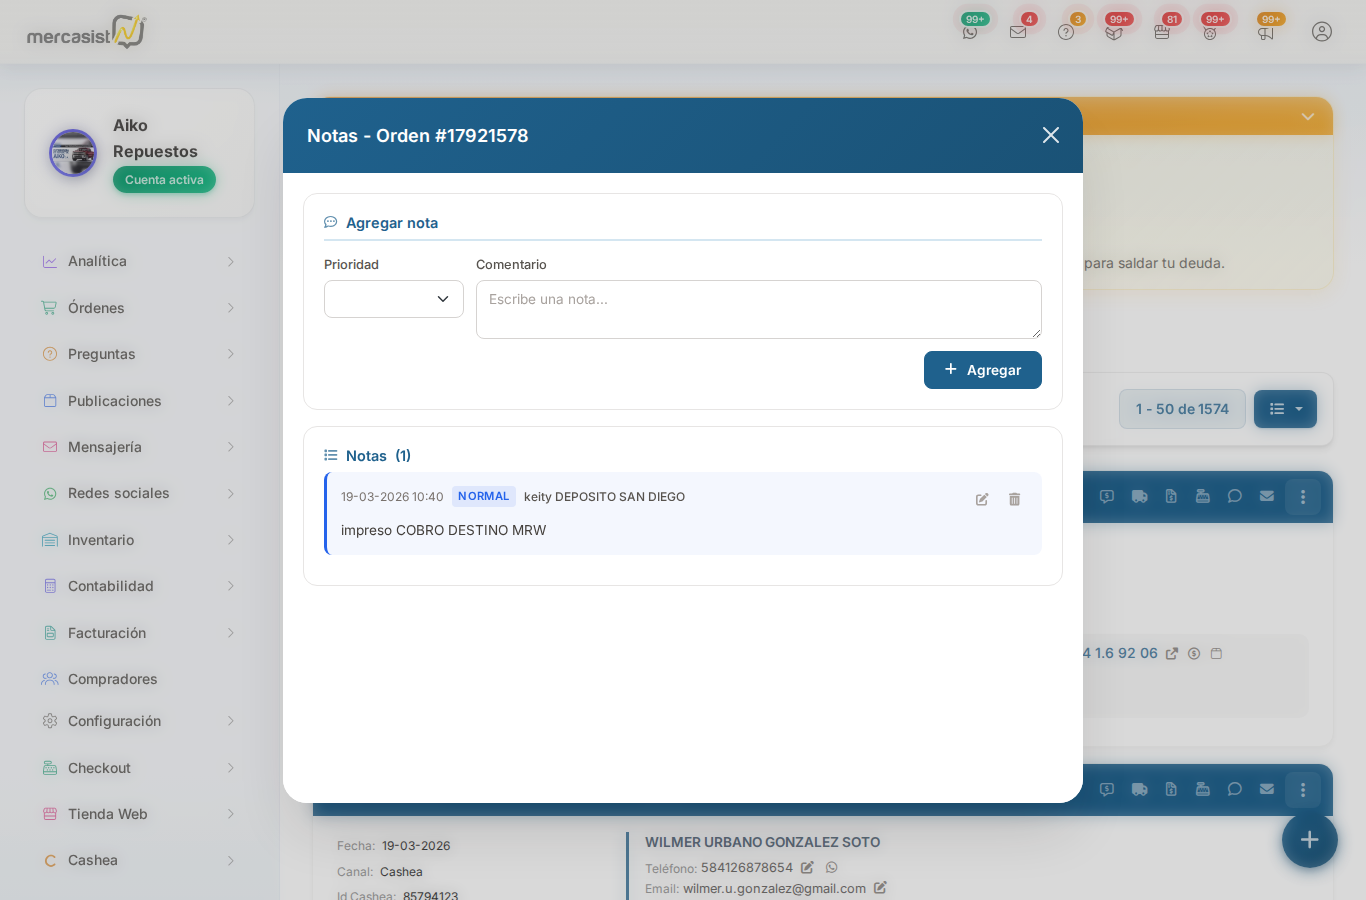Open the user account icon top right
The image size is (1366, 900).
[x=1322, y=31]
